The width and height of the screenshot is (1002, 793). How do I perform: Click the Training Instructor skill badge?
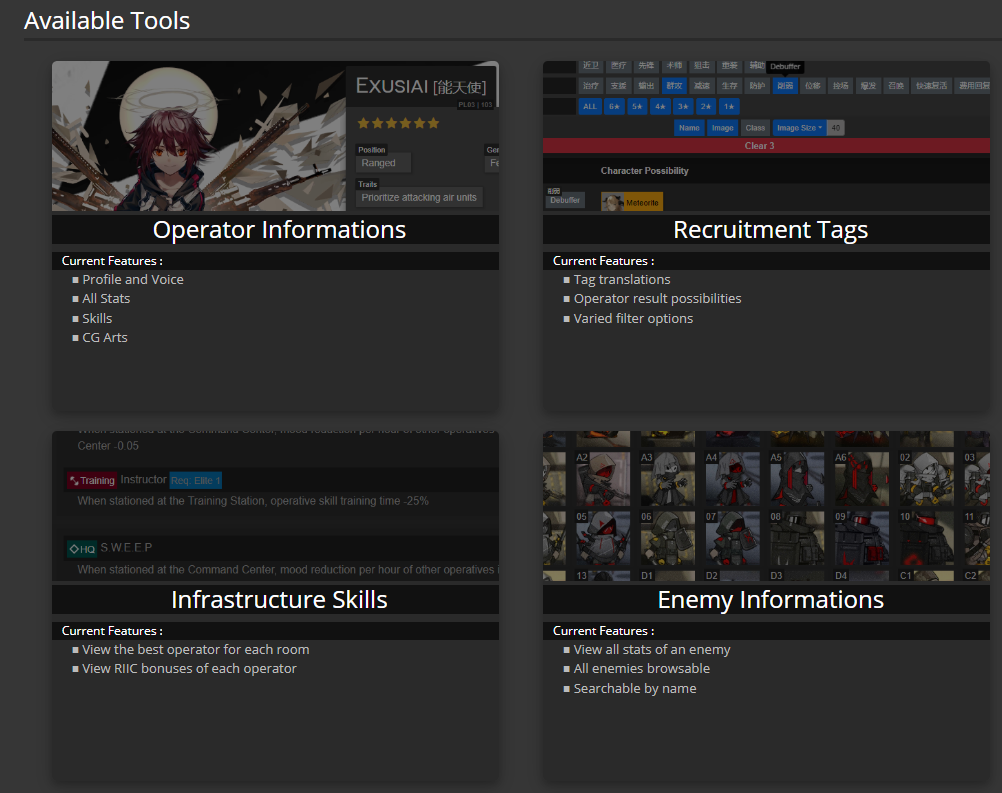click(91, 480)
